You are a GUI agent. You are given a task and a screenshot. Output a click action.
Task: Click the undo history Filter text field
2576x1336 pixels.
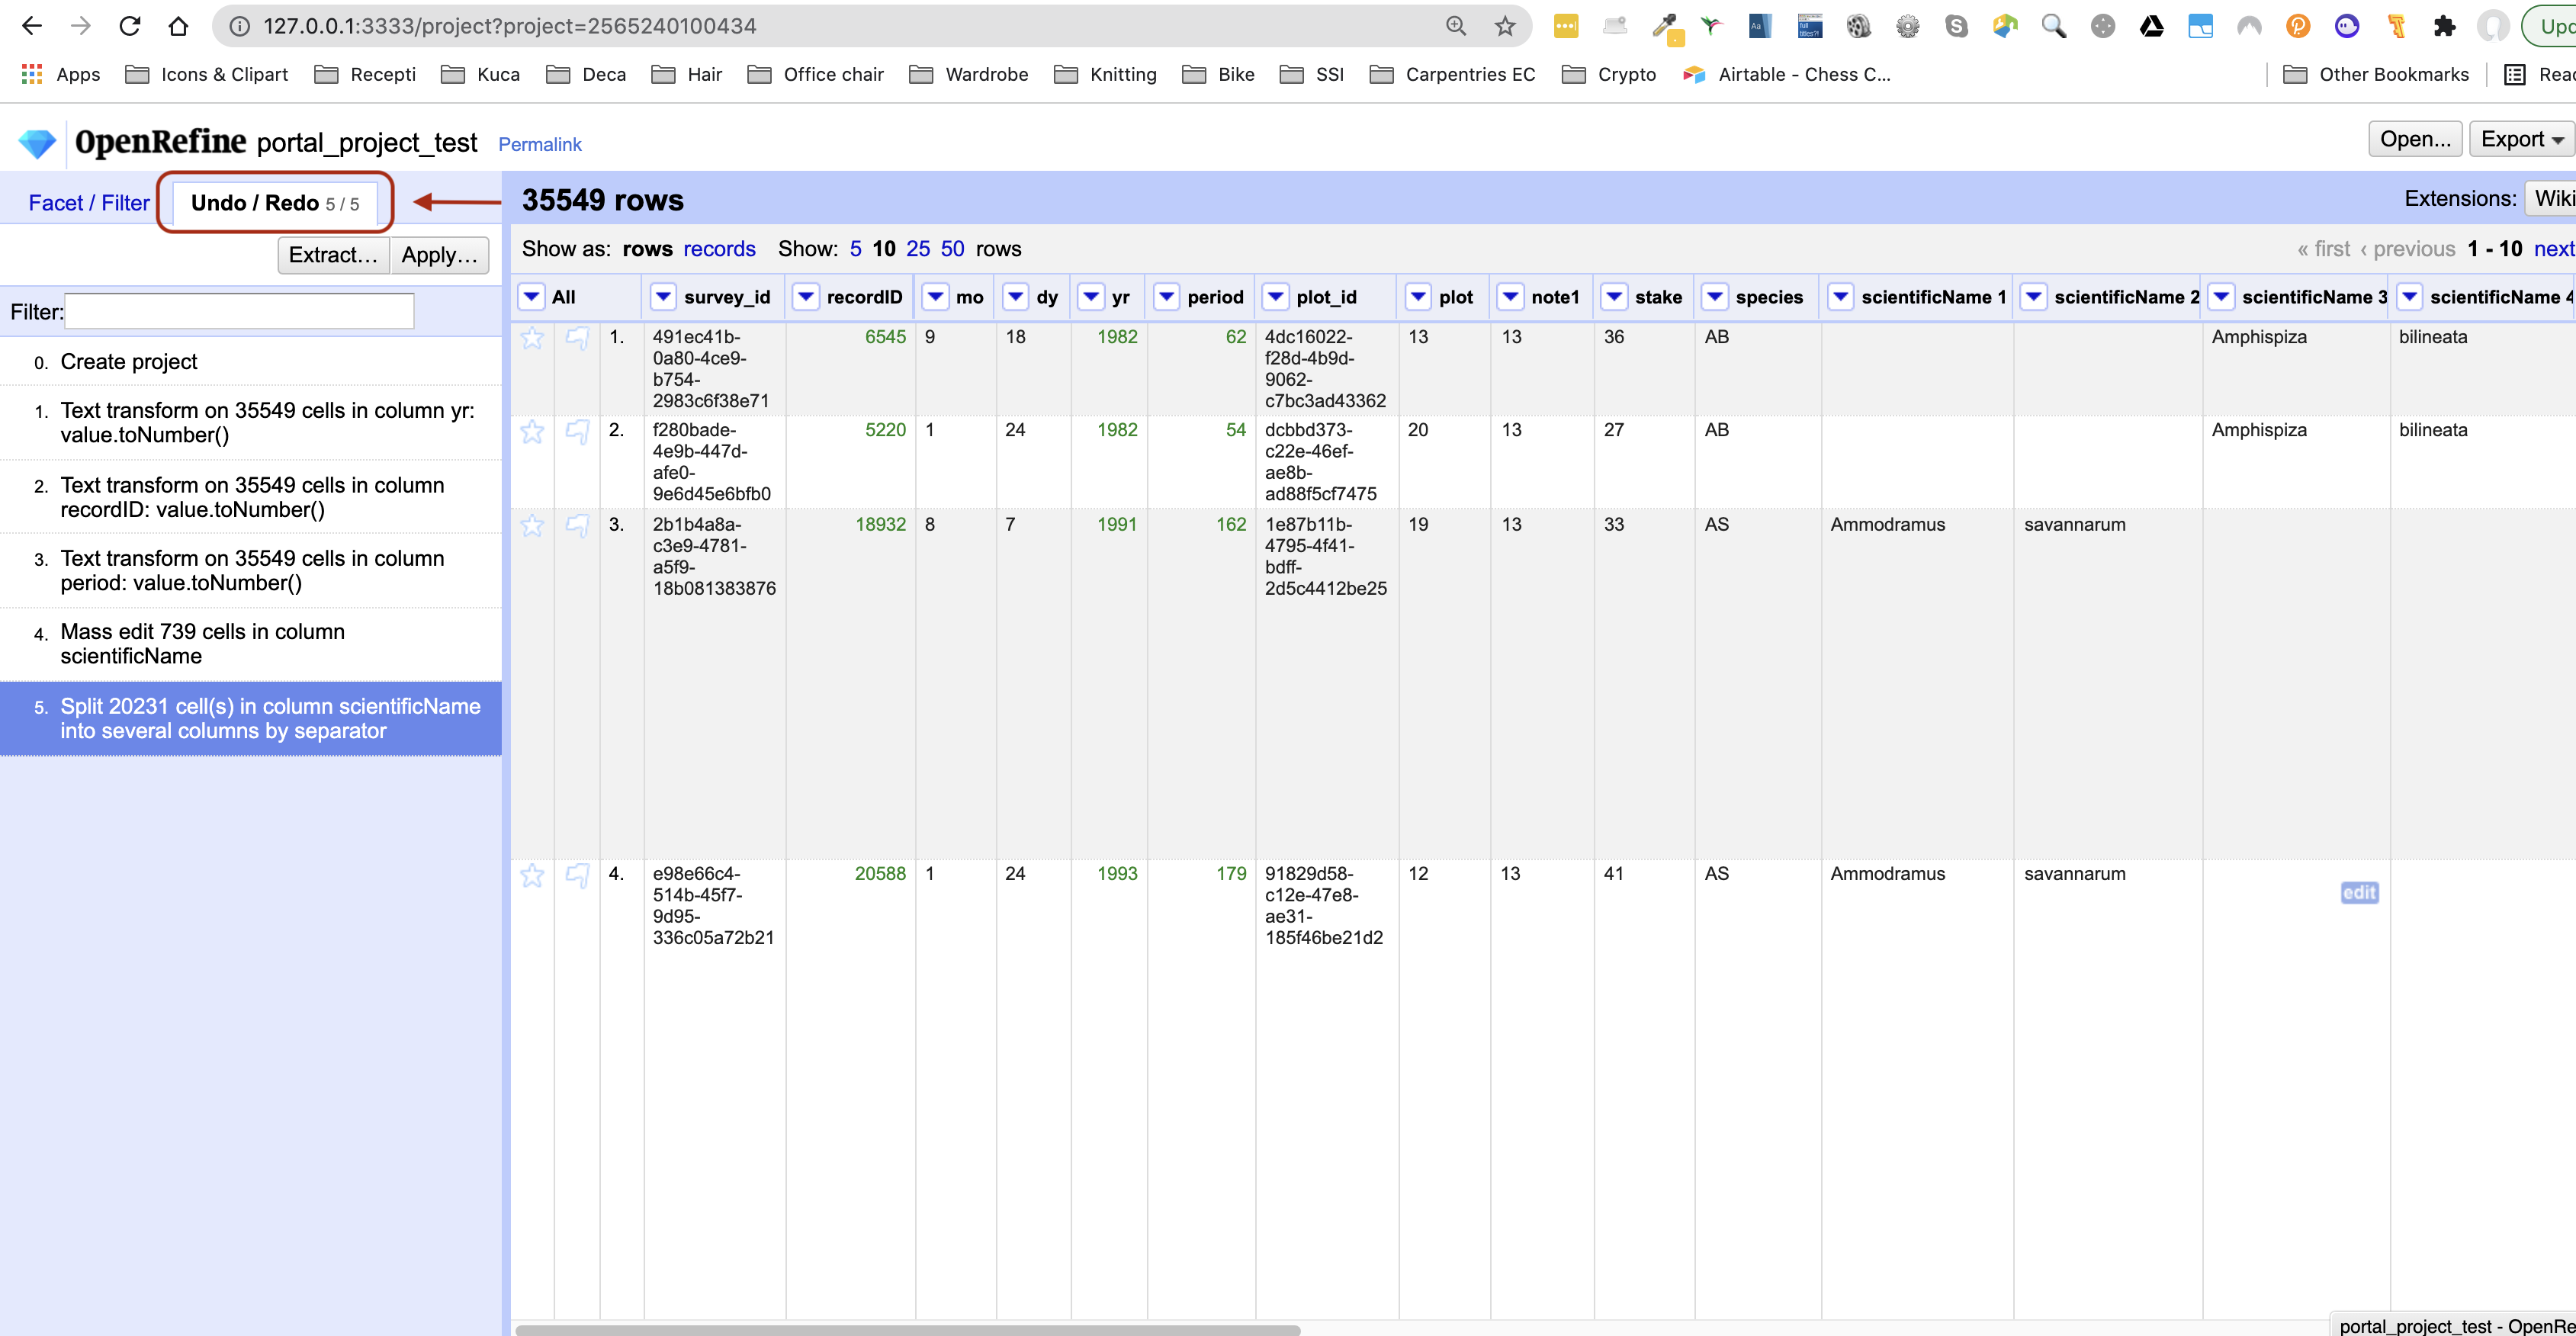(x=239, y=311)
